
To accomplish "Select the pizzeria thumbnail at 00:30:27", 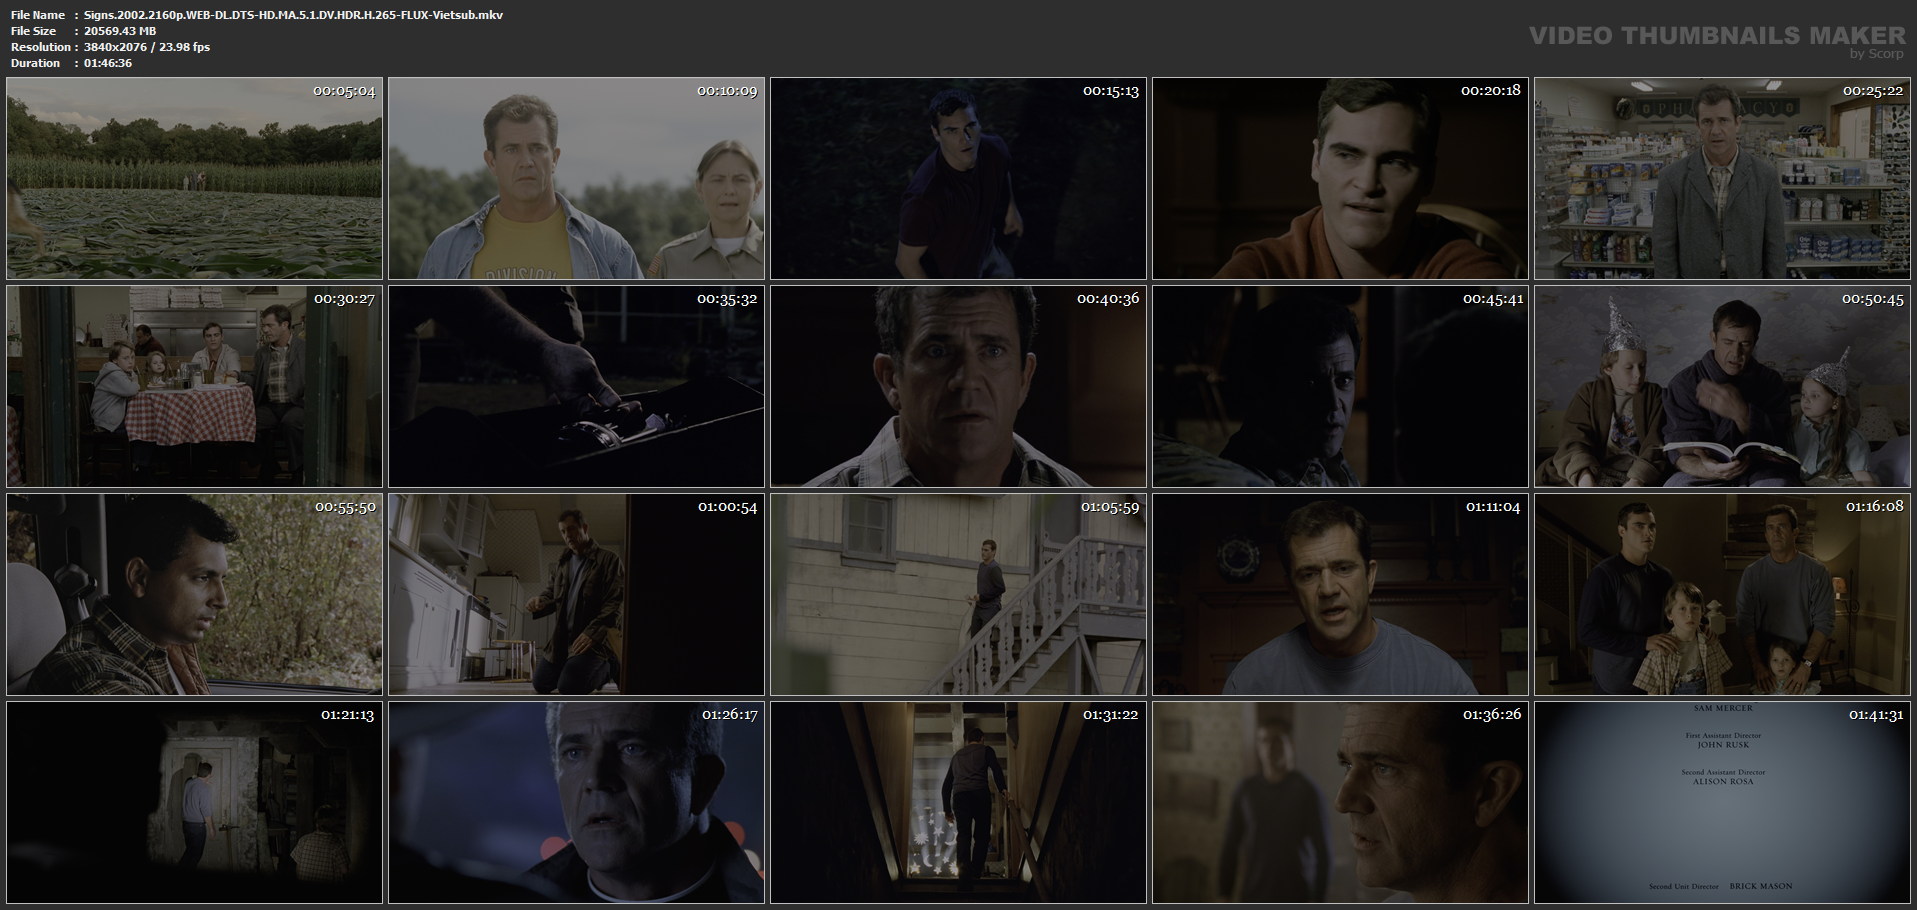I will [x=194, y=386].
